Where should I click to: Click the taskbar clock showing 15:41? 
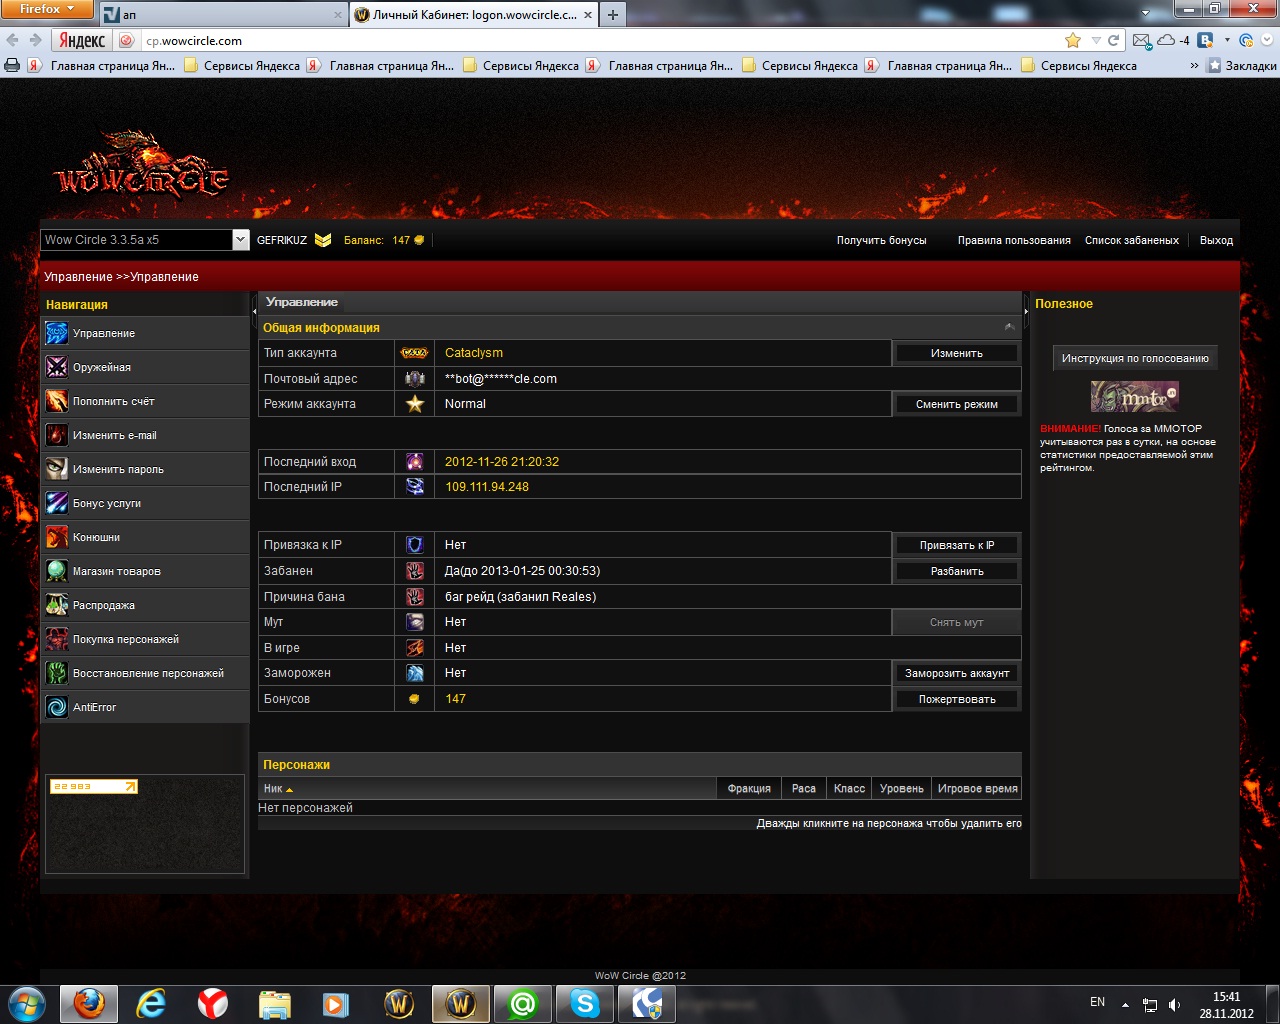[x=1226, y=1005]
